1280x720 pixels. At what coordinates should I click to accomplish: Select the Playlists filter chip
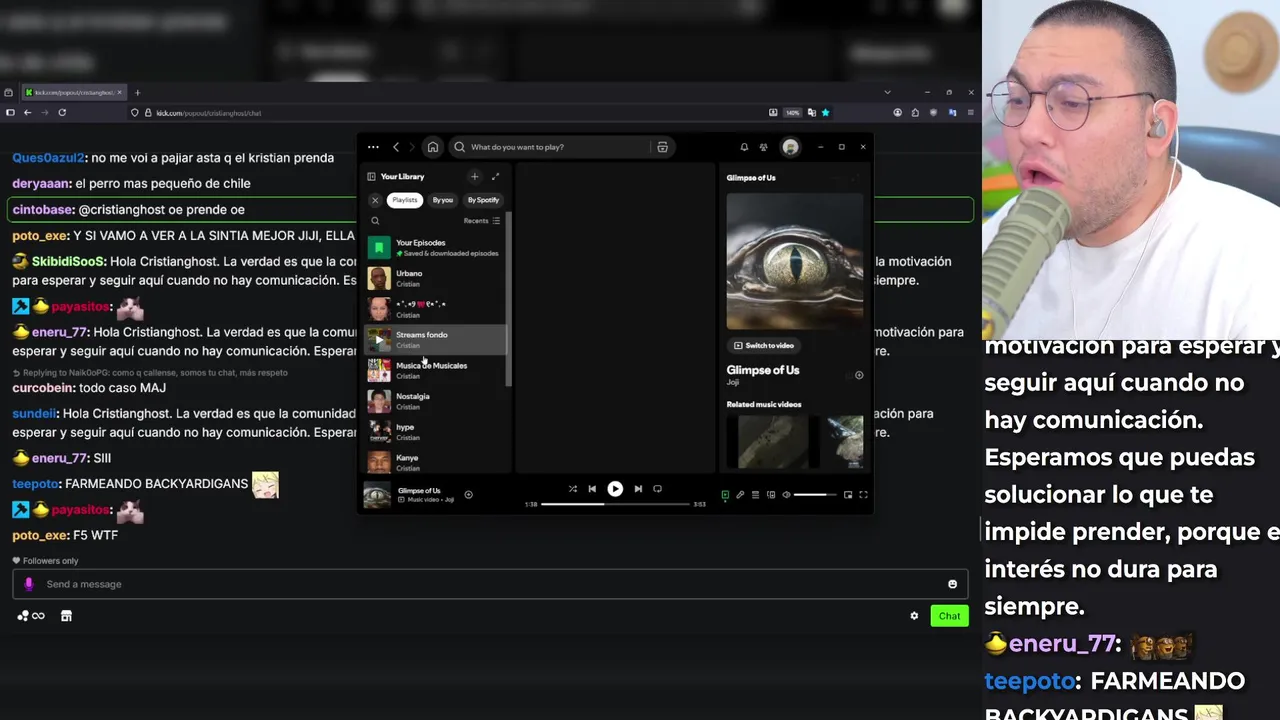tap(405, 200)
